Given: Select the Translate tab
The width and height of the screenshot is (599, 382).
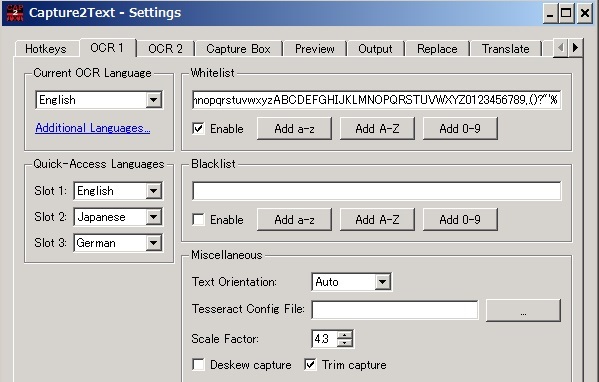Looking at the screenshot, I should (505, 49).
